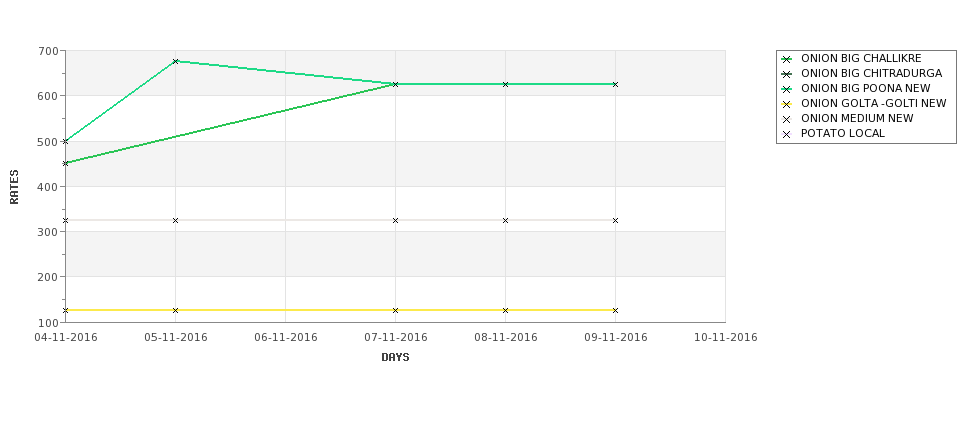Click the 06-11-2016 x-axis date label
The height and width of the screenshot is (429, 975).
pyautogui.click(x=285, y=338)
